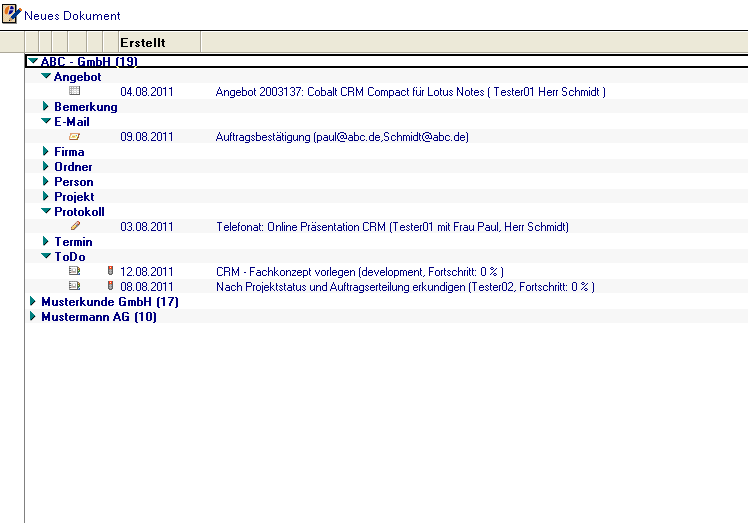Open the Angebot 2003137 Cobalt CRM Compact document
Screen dimensions: 748x523
(x=410, y=92)
